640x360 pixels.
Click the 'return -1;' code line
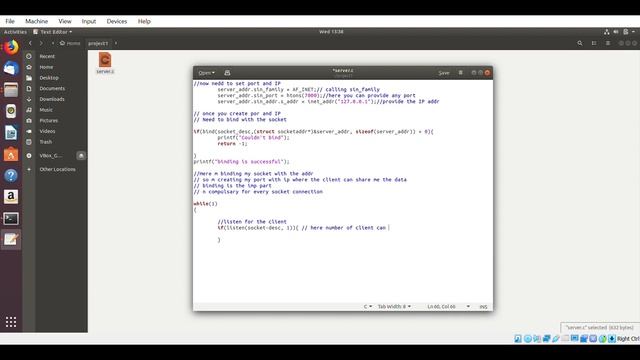232,144
